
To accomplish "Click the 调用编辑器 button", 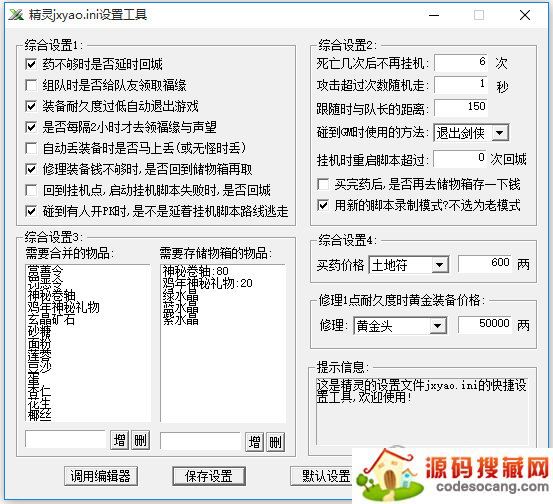I will pos(101,476).
